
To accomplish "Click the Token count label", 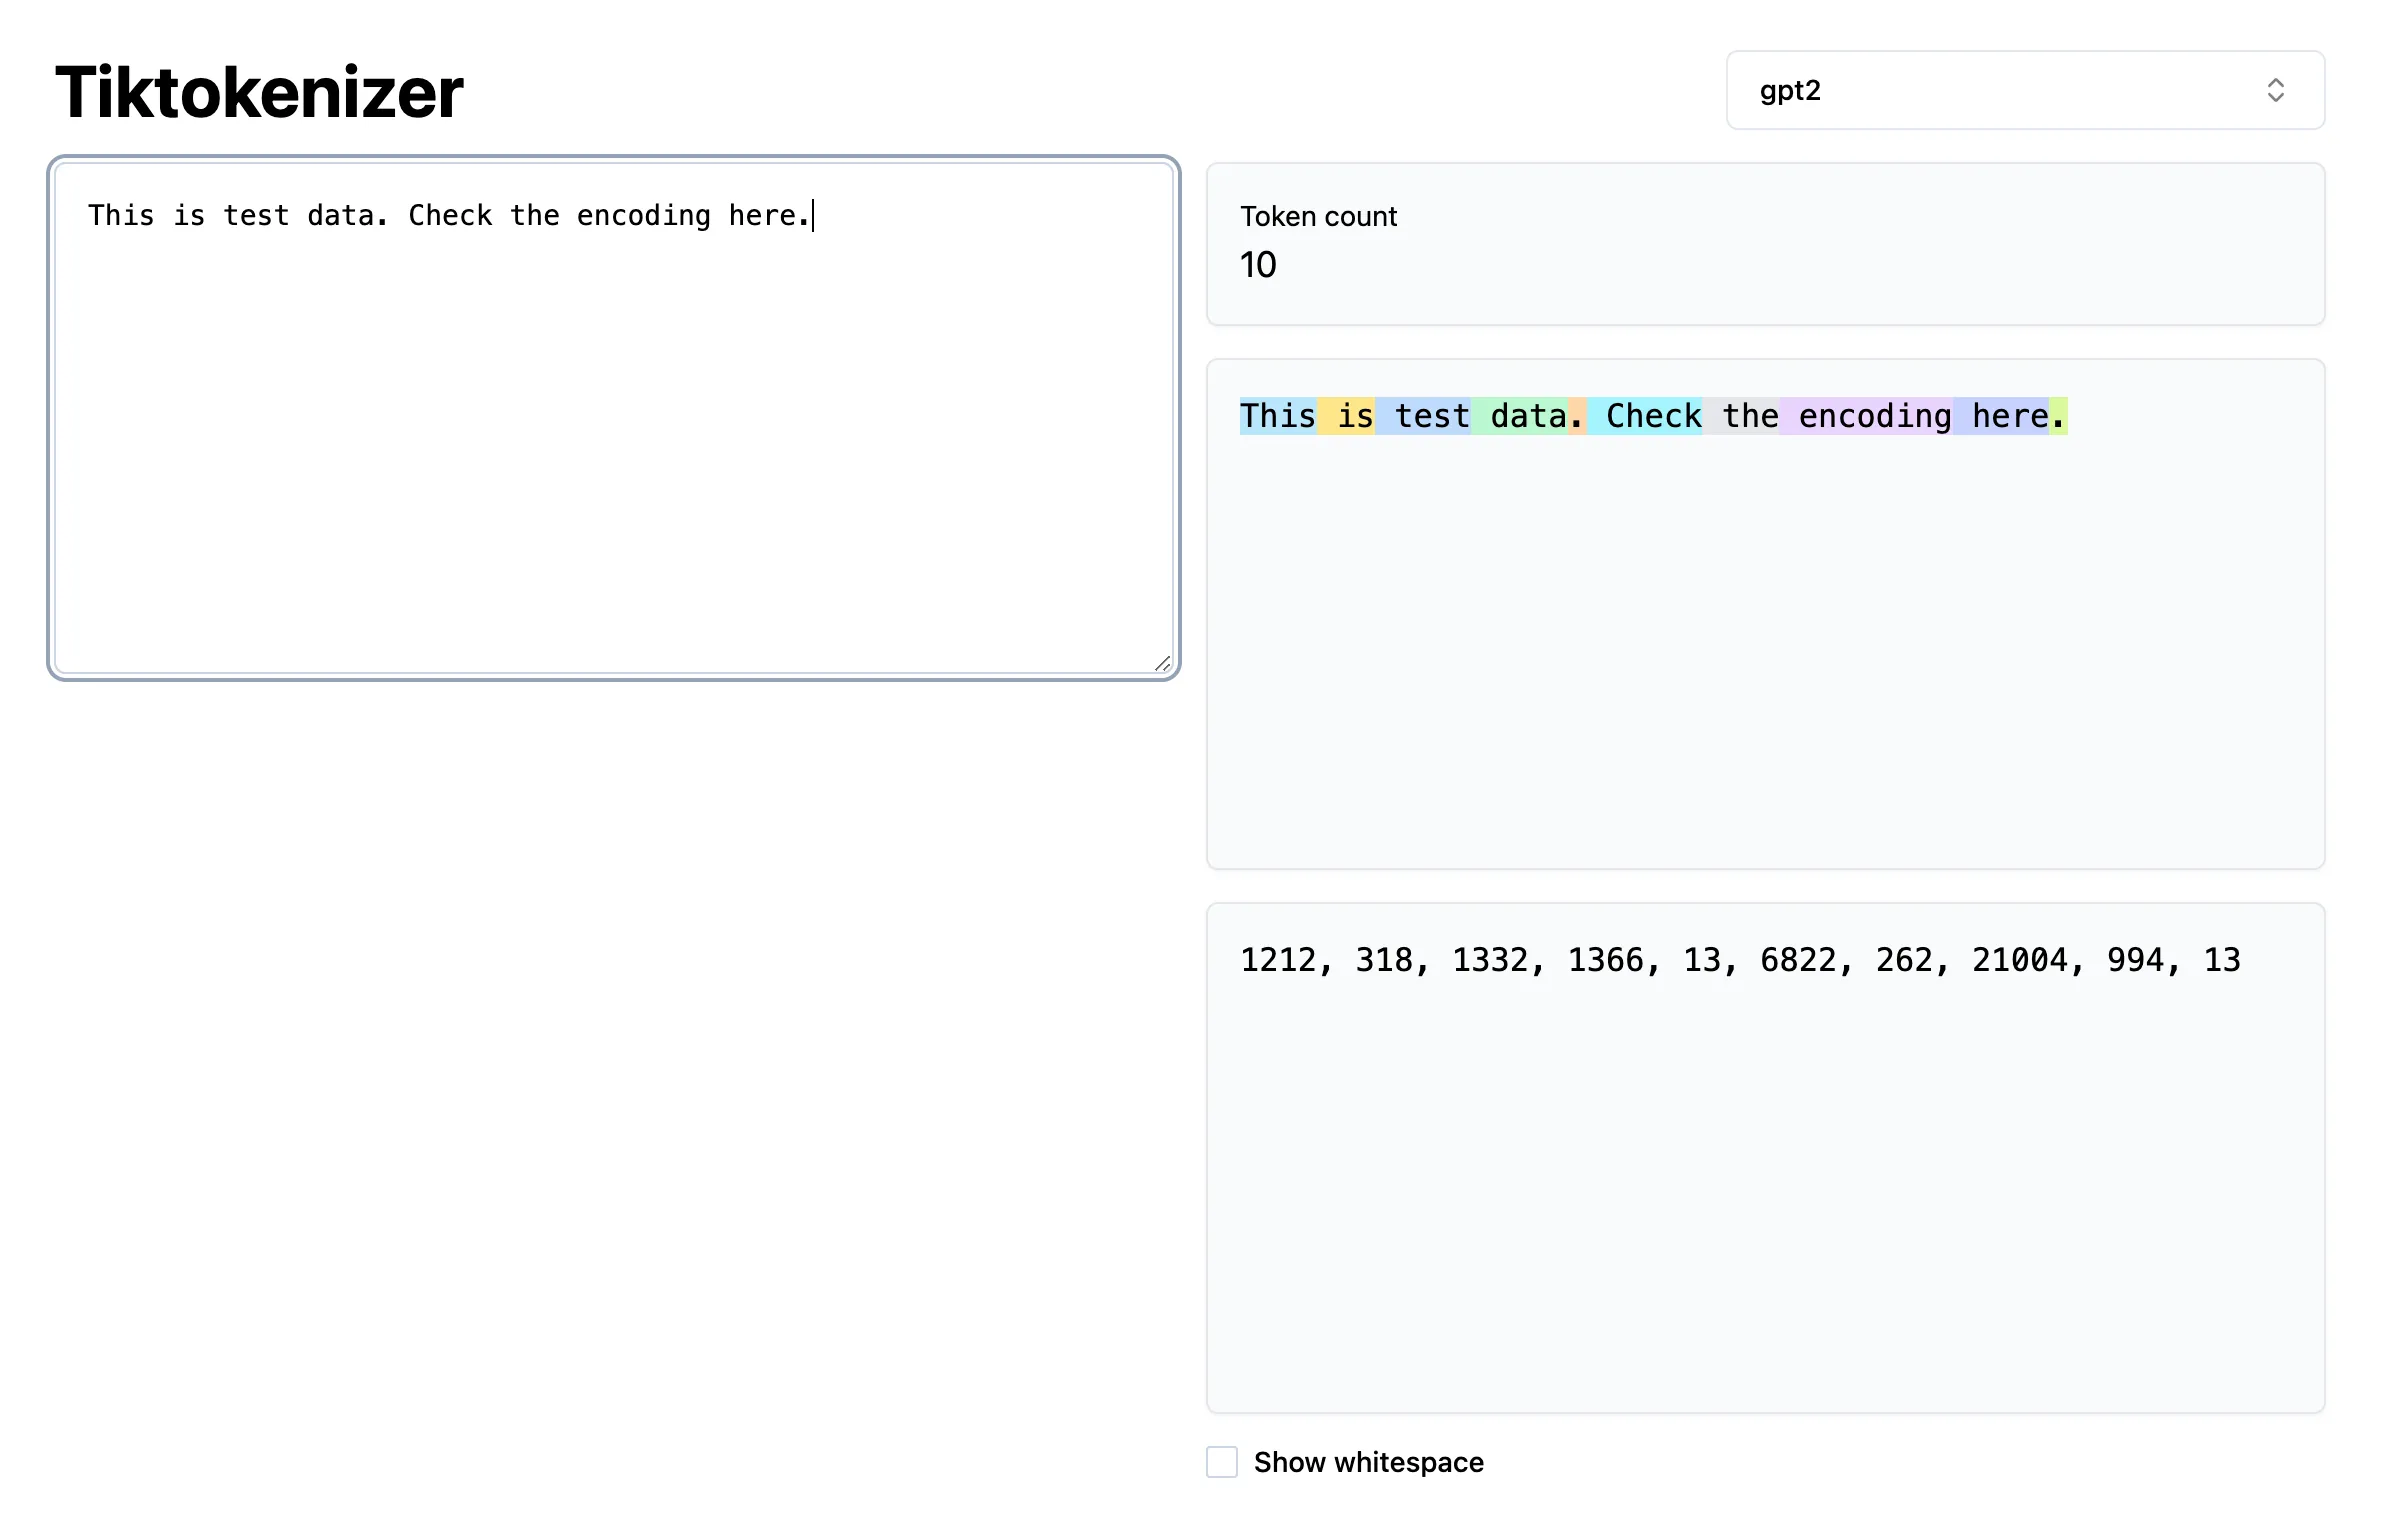I will click(x=1318, y=216).
